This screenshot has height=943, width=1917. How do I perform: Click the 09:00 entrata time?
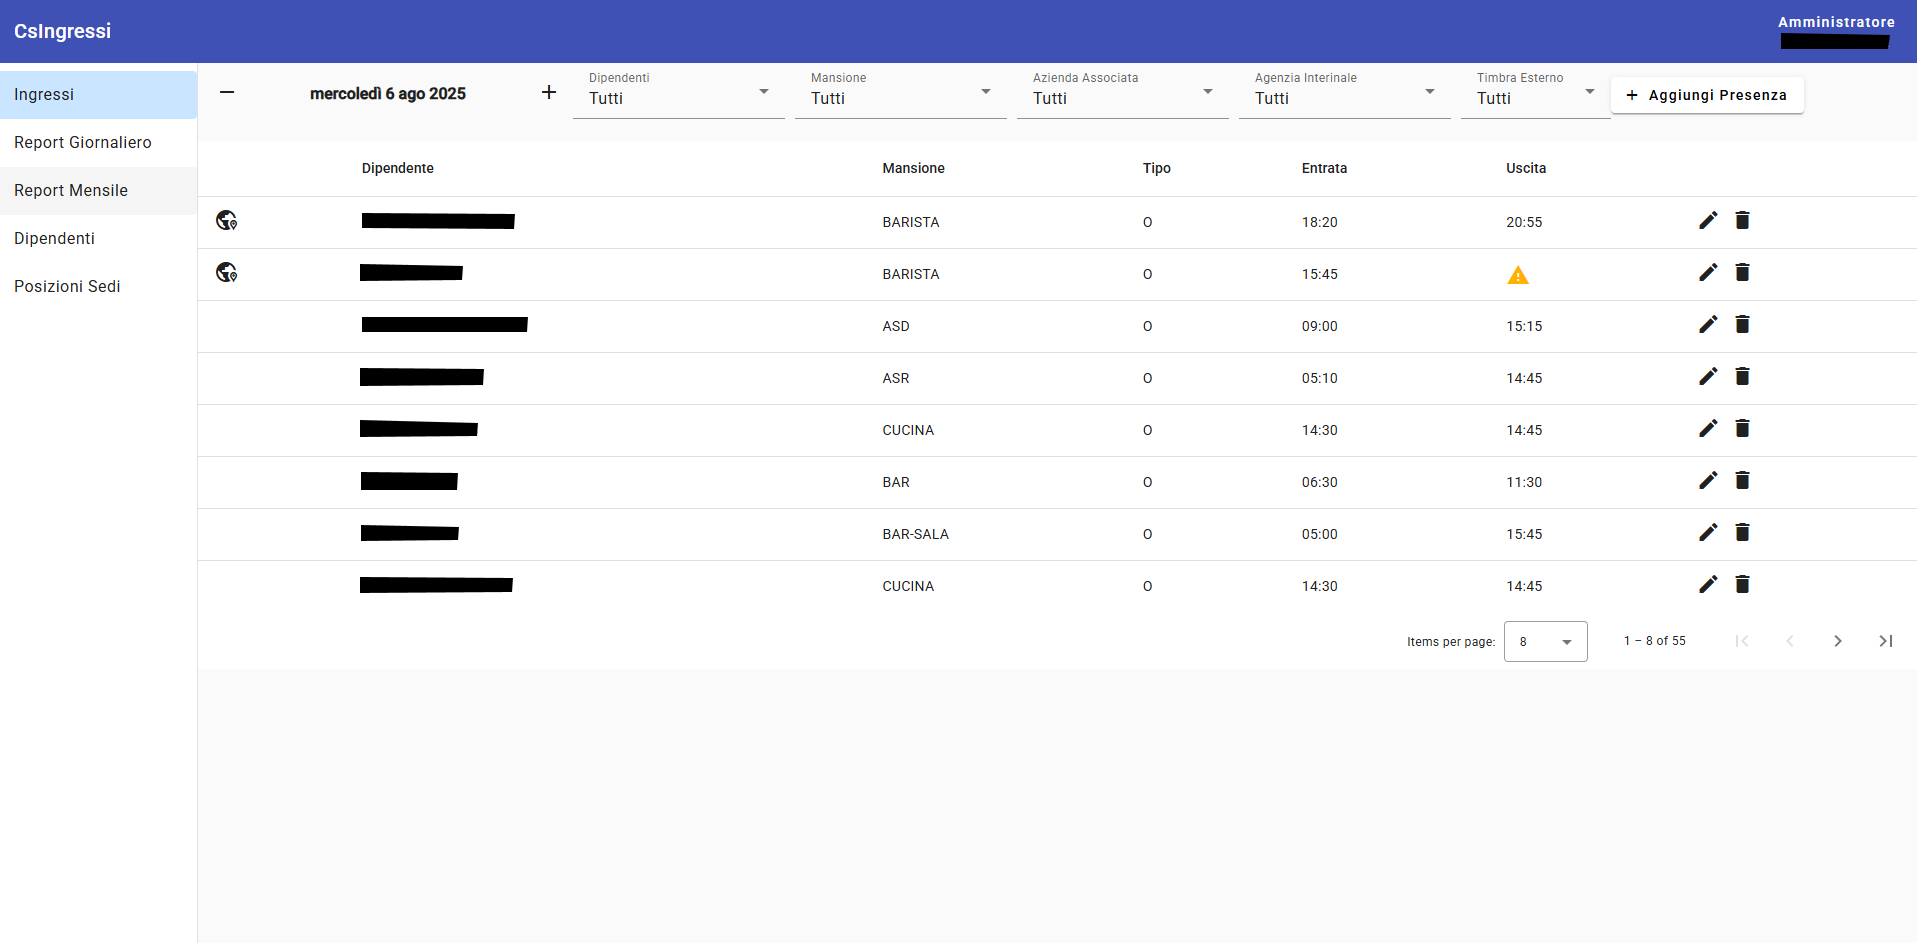(1319, 326)
